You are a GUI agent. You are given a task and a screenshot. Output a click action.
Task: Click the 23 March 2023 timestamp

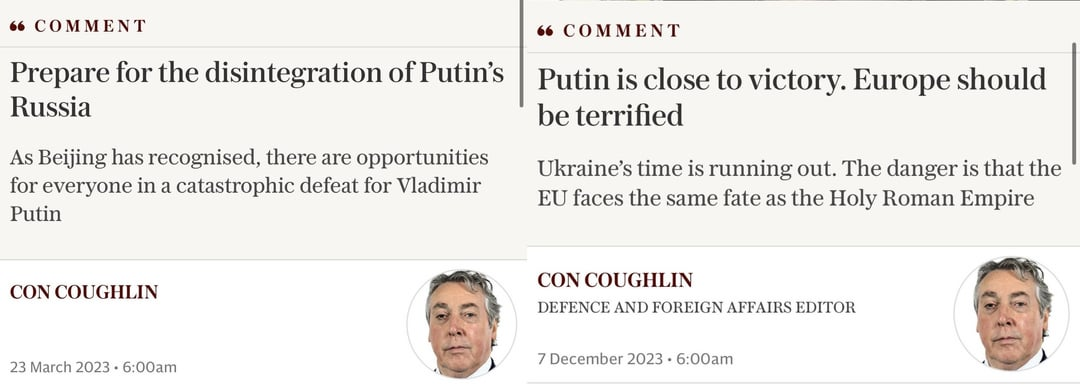click(93, 367)
